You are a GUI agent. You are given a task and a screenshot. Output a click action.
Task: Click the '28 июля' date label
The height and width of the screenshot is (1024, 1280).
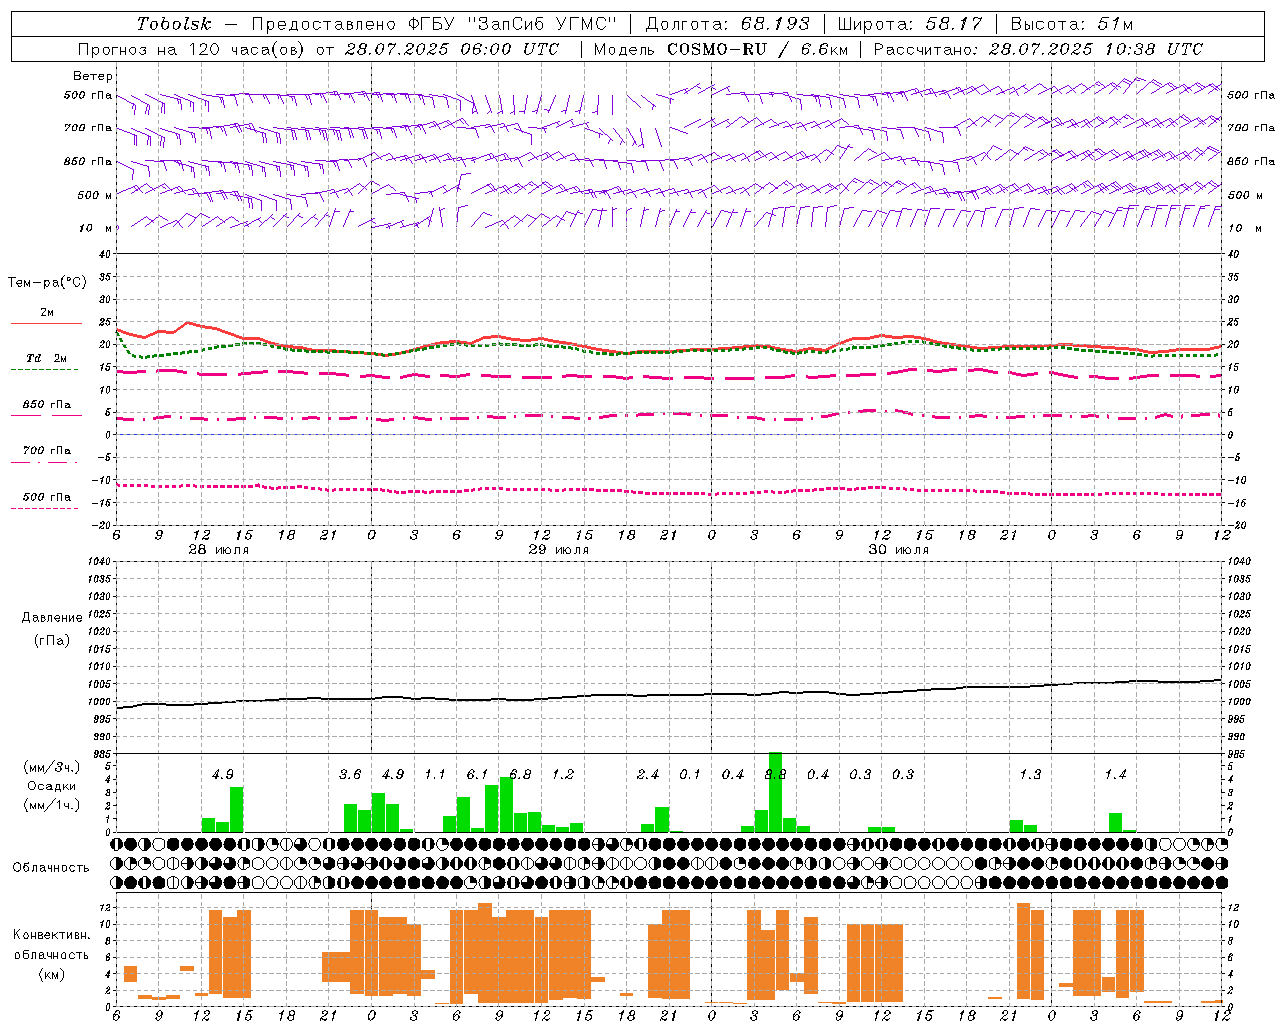point(219,550)
